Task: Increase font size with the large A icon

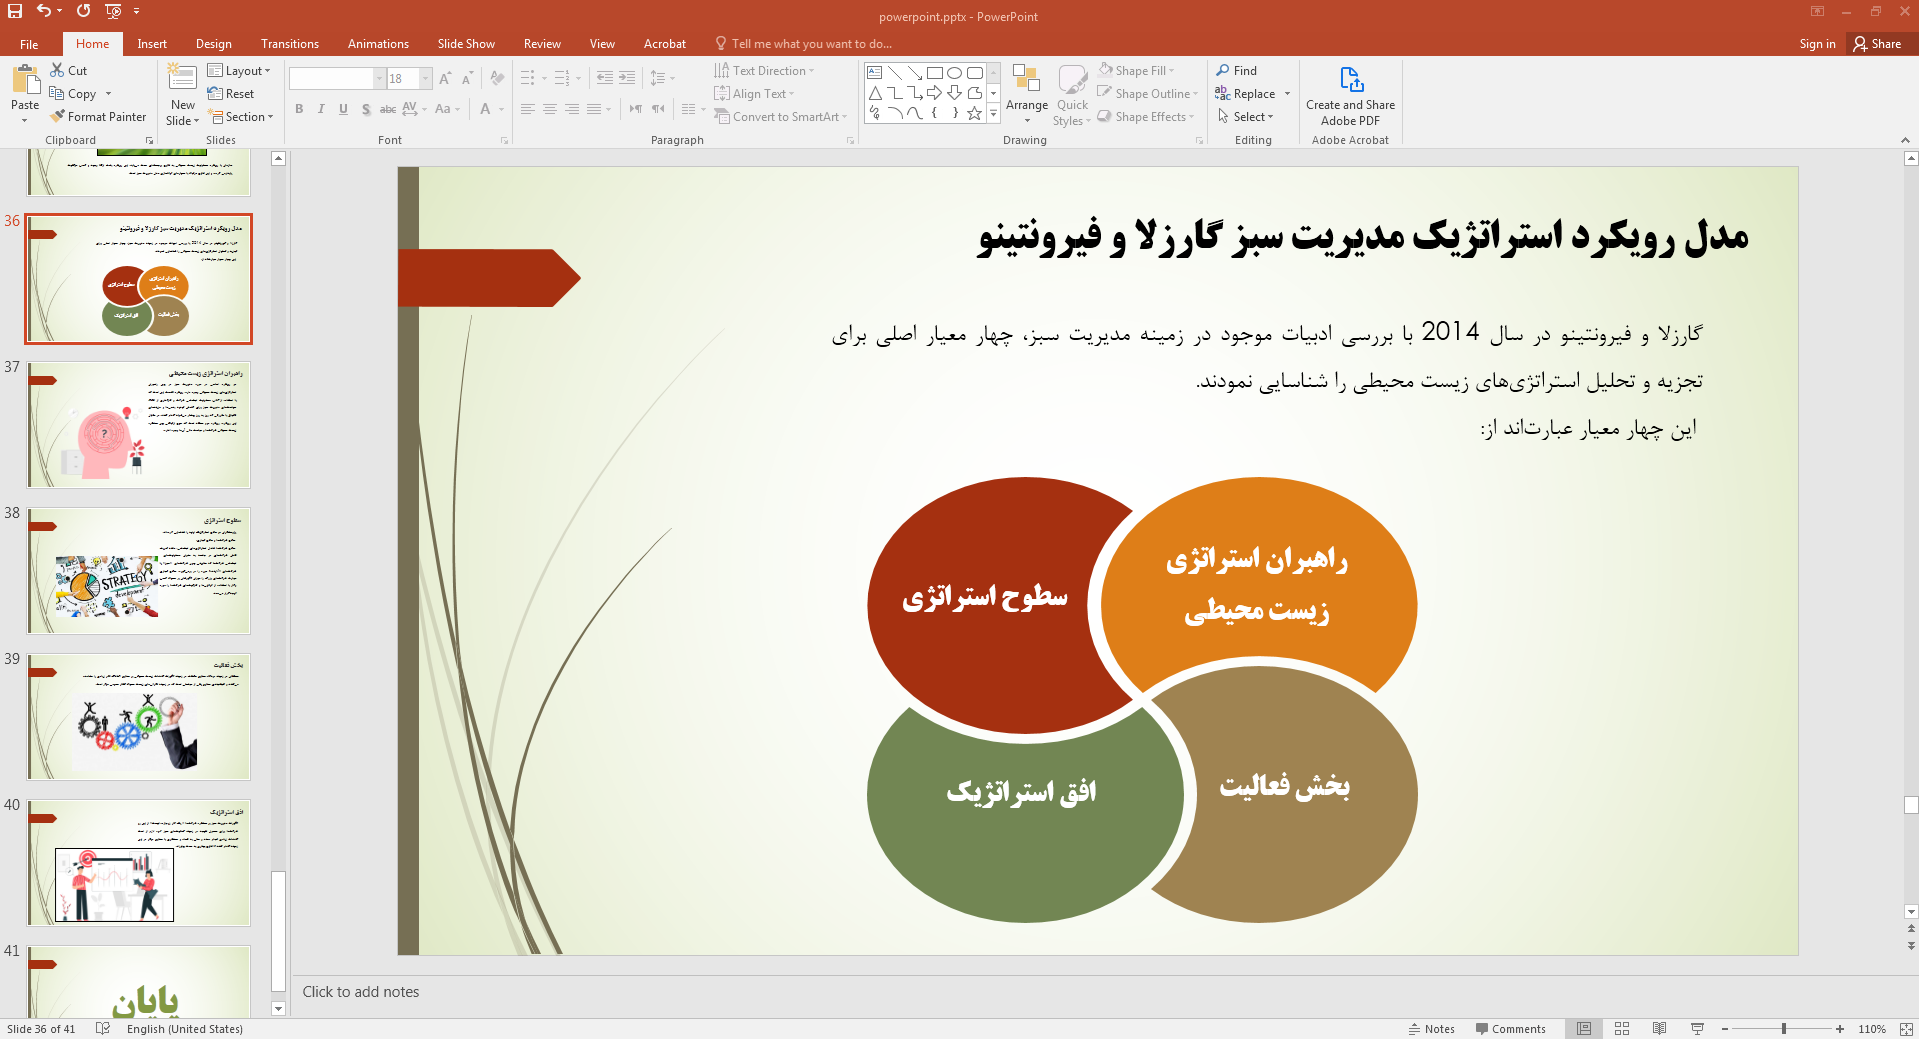Action: [445, 78]
